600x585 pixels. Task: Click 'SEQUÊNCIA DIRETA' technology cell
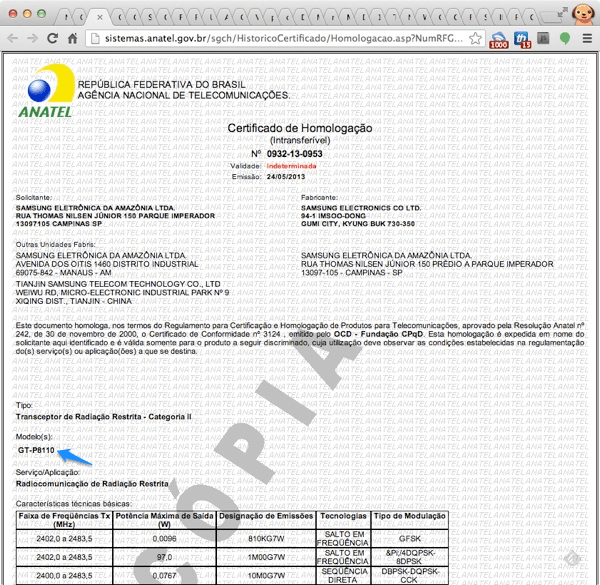(343, 575)
